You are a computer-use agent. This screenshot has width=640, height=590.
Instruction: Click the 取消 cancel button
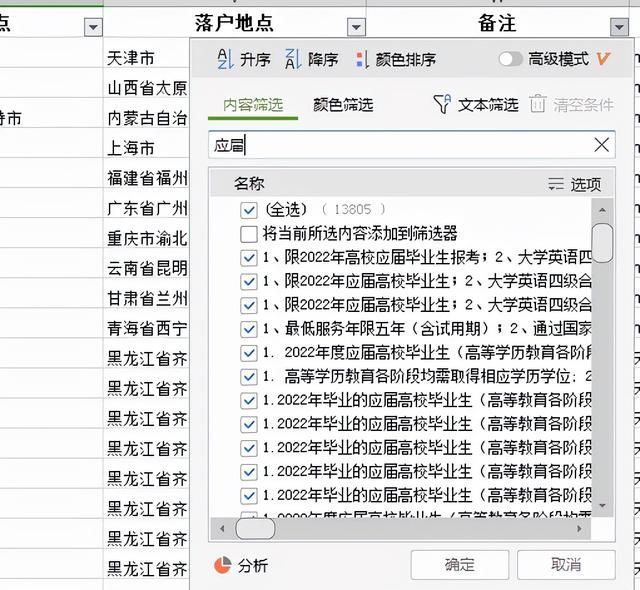(x=566, y=565)
